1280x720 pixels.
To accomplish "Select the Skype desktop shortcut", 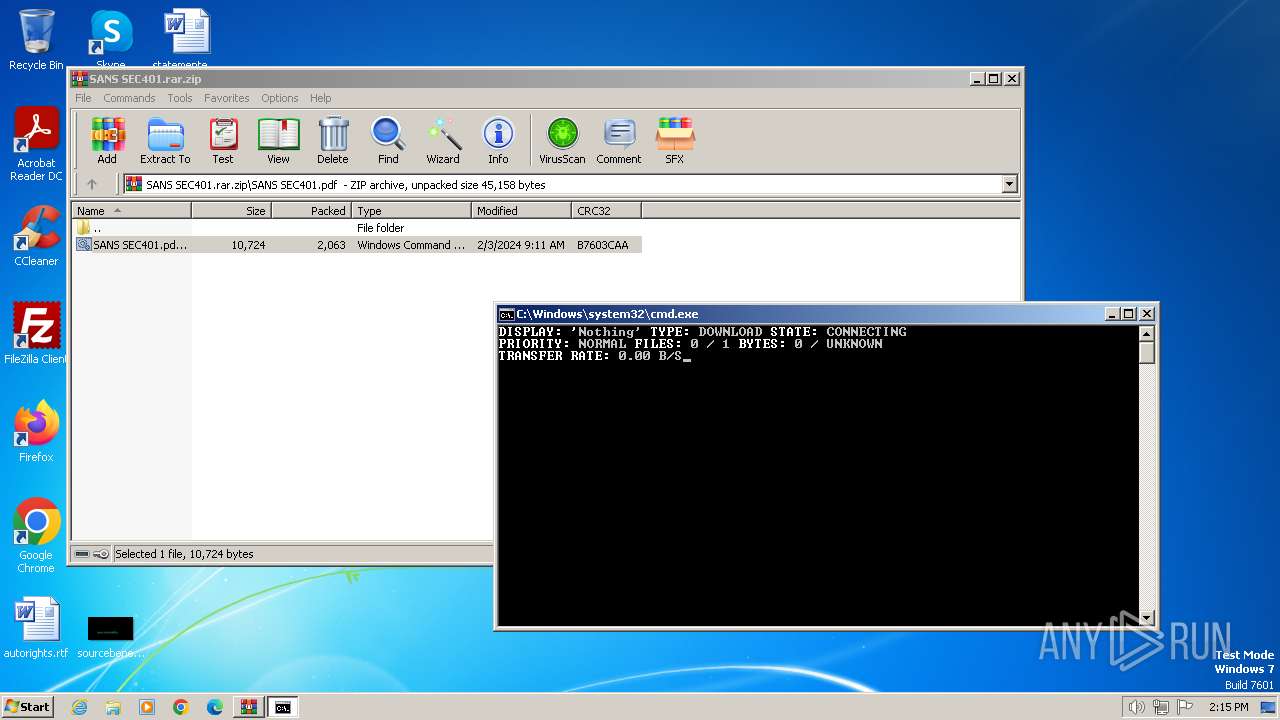I will (x=110, y=40).
